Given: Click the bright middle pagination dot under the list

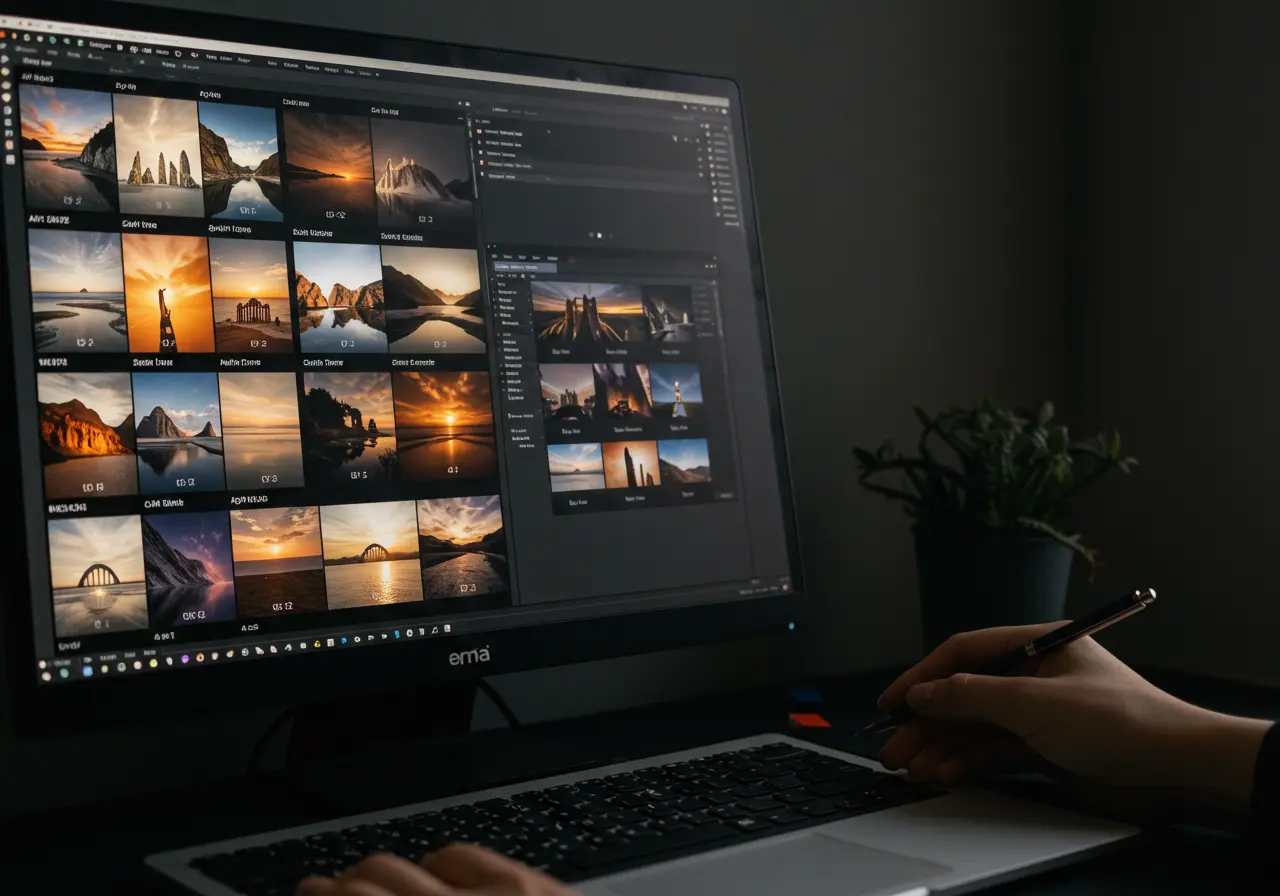Looking at the screenshot, I should [599, 235].
